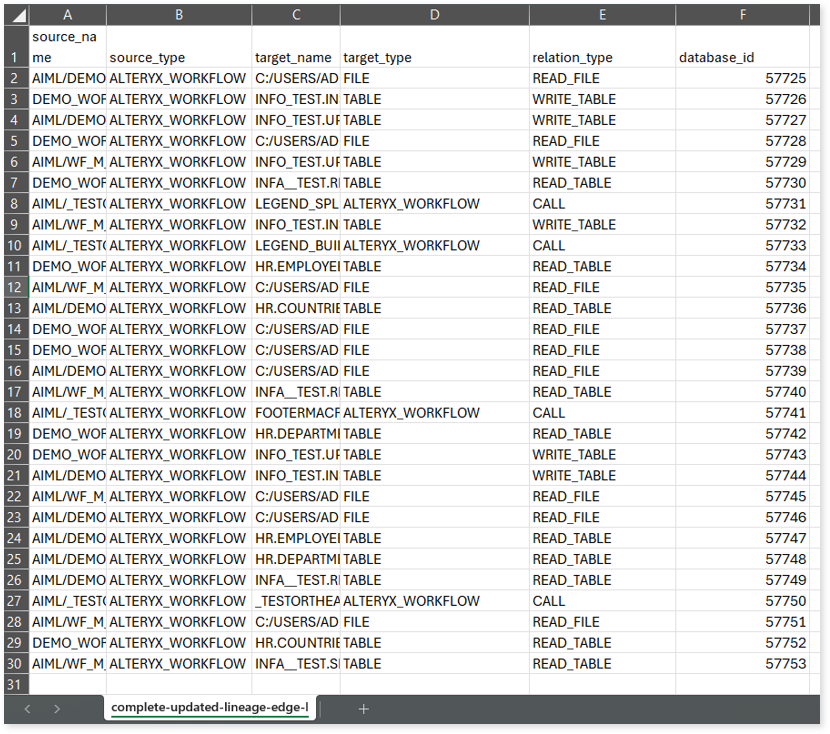Select cell with database_id 57753
Screen dimensions: 830x734
point(743,664)
